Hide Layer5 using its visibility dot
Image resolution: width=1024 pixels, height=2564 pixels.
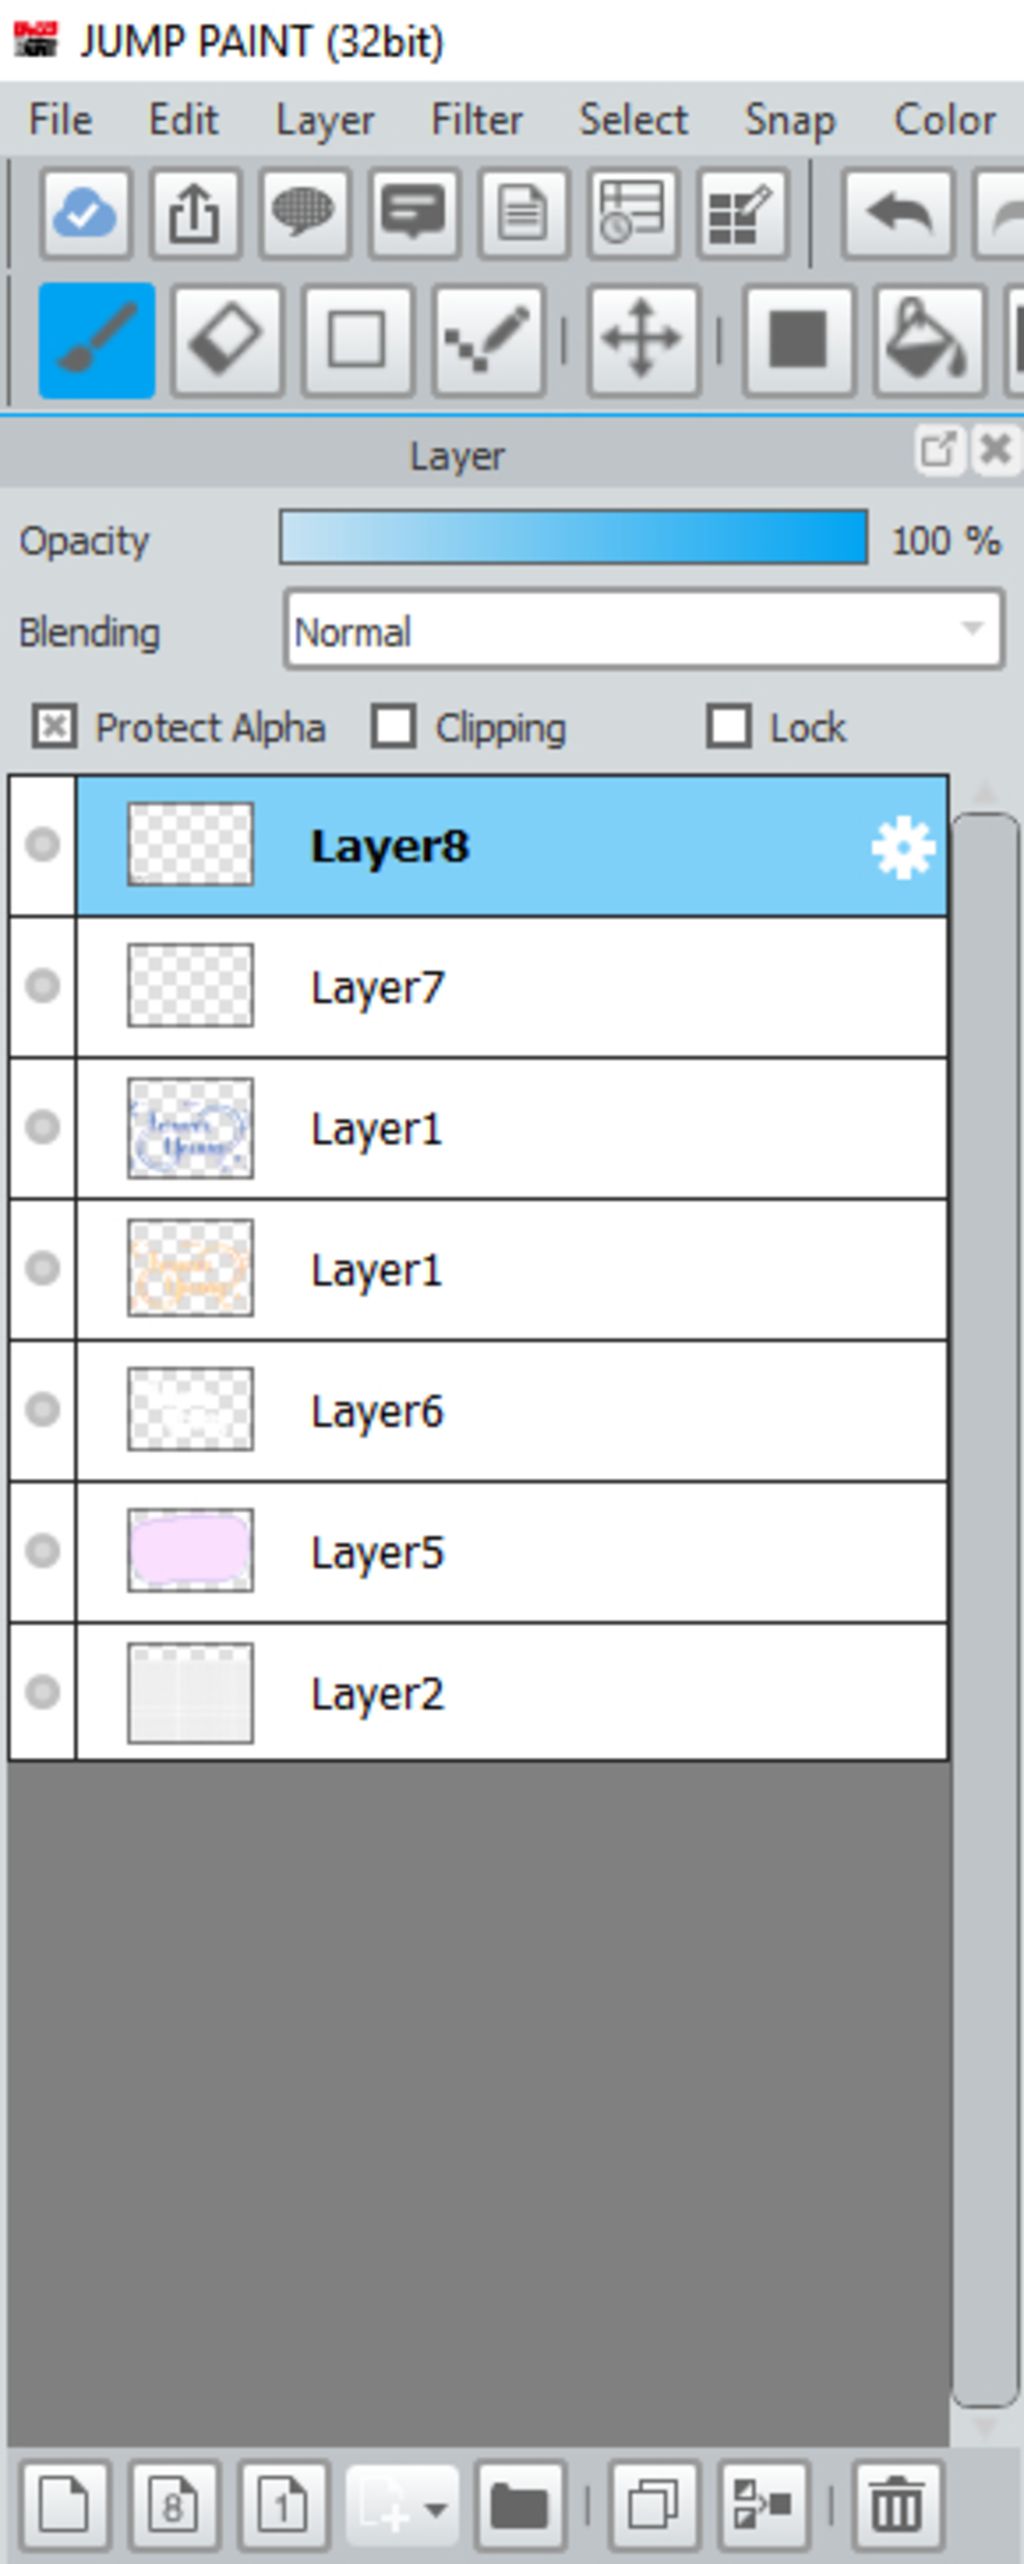pos(42,1551)
